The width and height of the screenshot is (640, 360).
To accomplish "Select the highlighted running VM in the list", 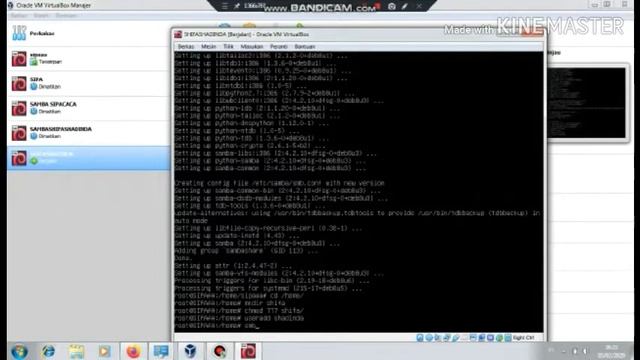I will point(88,158).
